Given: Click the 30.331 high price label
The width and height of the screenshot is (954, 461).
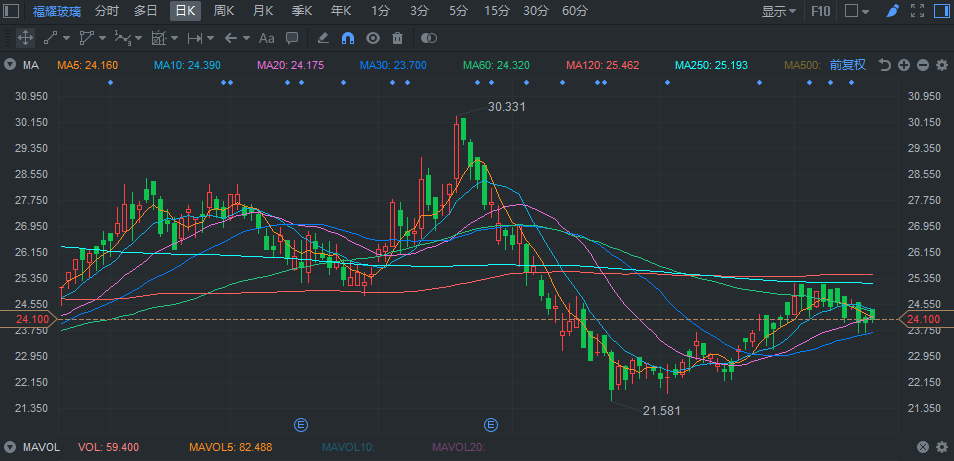Looking at the screenshot, I should point(507,107).
